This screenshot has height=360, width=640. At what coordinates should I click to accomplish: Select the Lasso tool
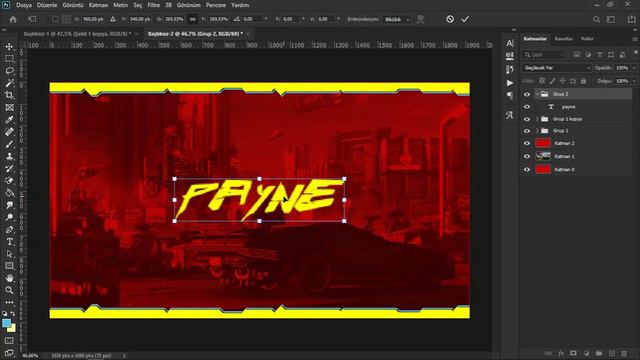(x=9, y=71)
